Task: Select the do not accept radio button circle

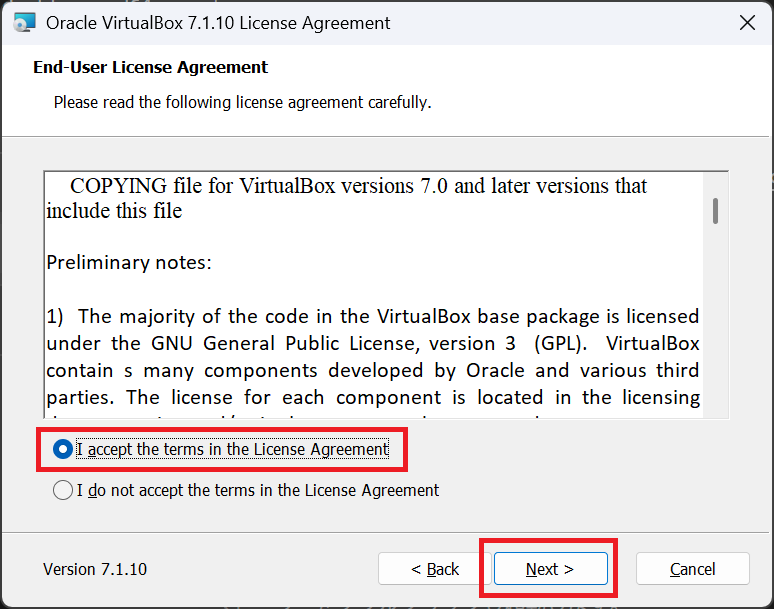Action: (x=62, y=490)
